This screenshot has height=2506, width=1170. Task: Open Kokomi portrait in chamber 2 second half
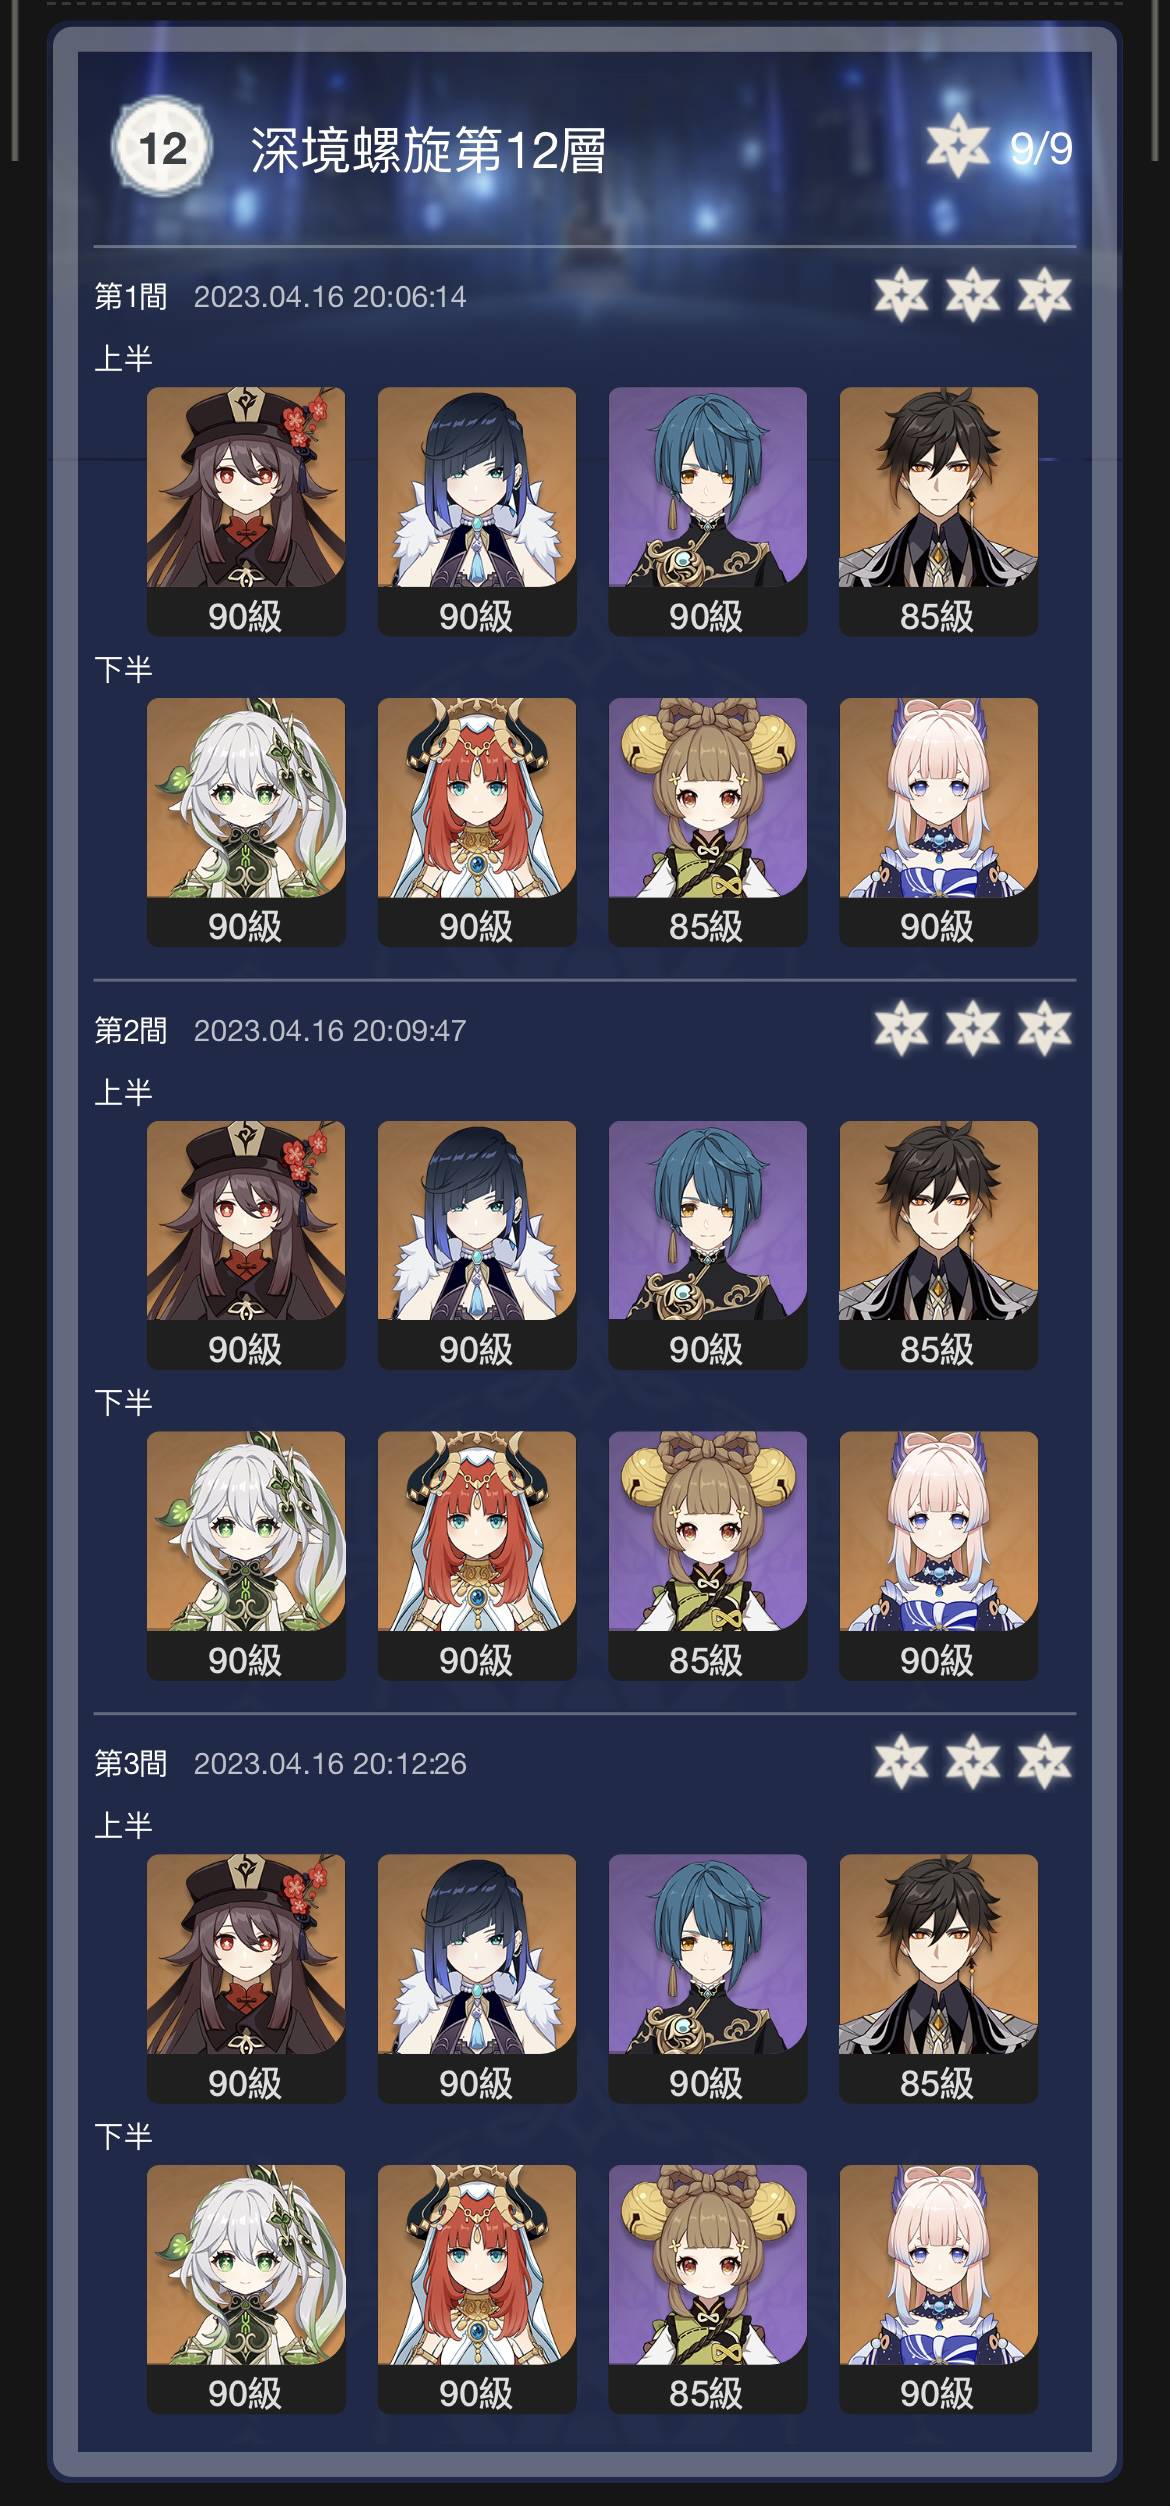coord(938,1556)
